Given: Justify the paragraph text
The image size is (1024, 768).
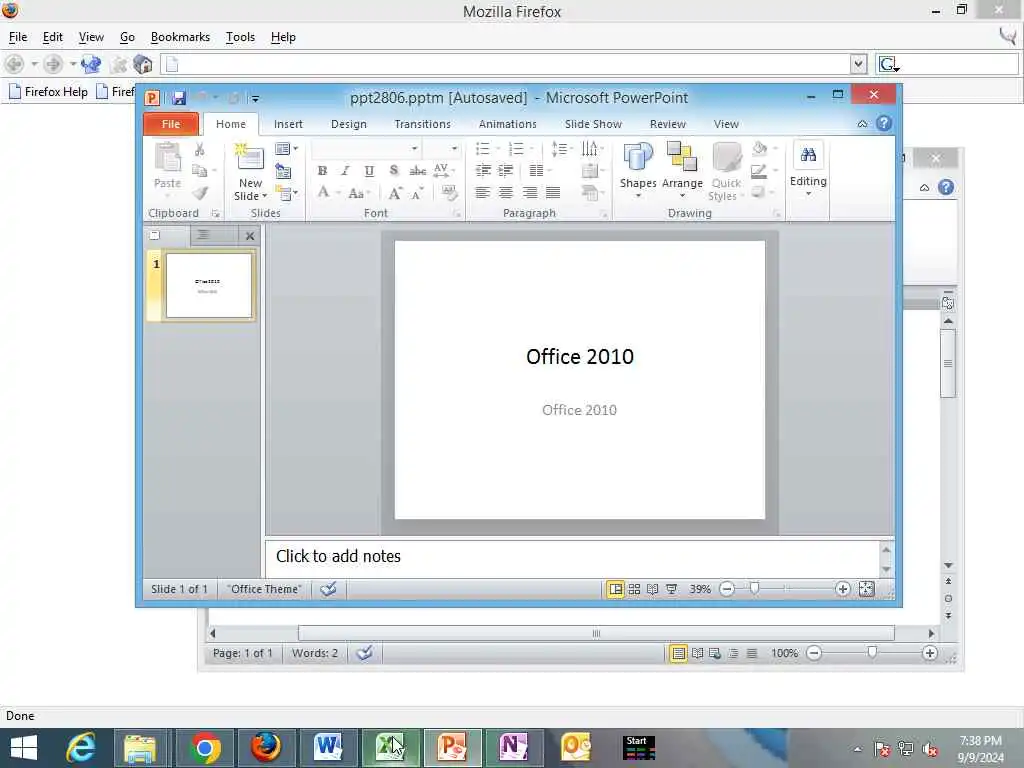Looking at the screenshot, I should point(553,193).
